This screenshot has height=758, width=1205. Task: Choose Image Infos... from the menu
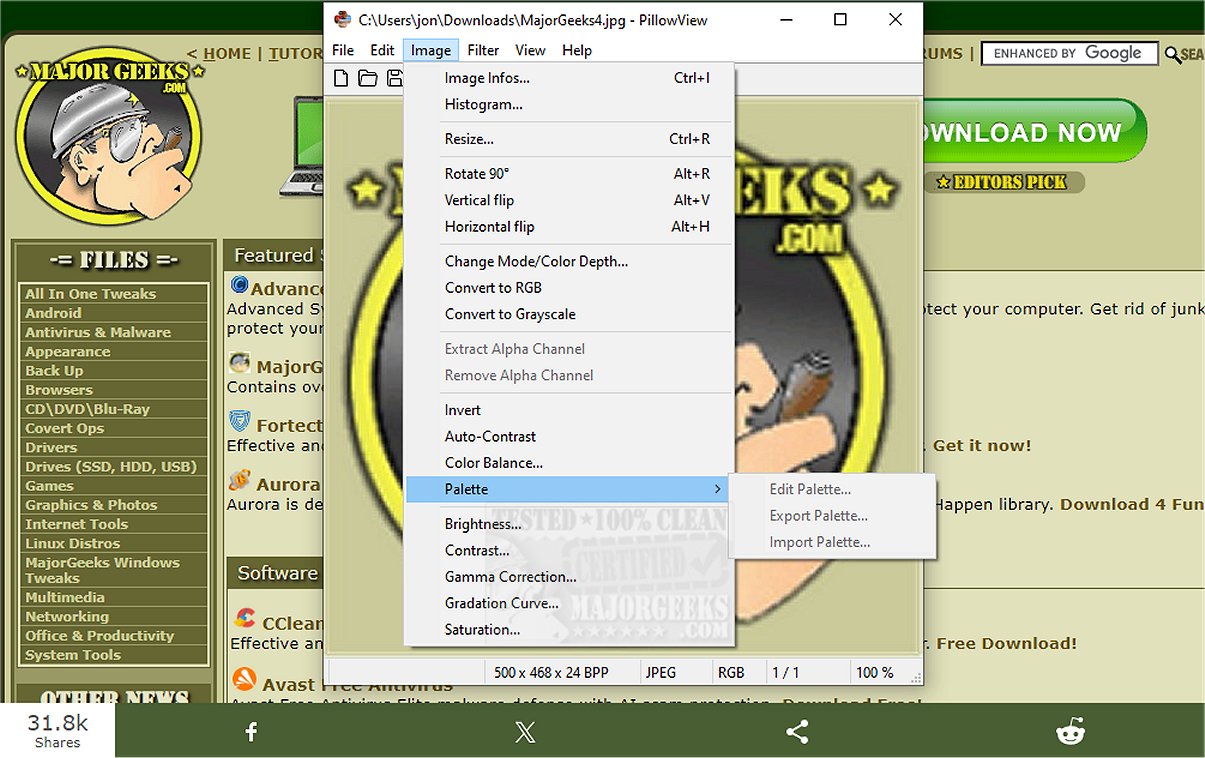tap(569, 78)
